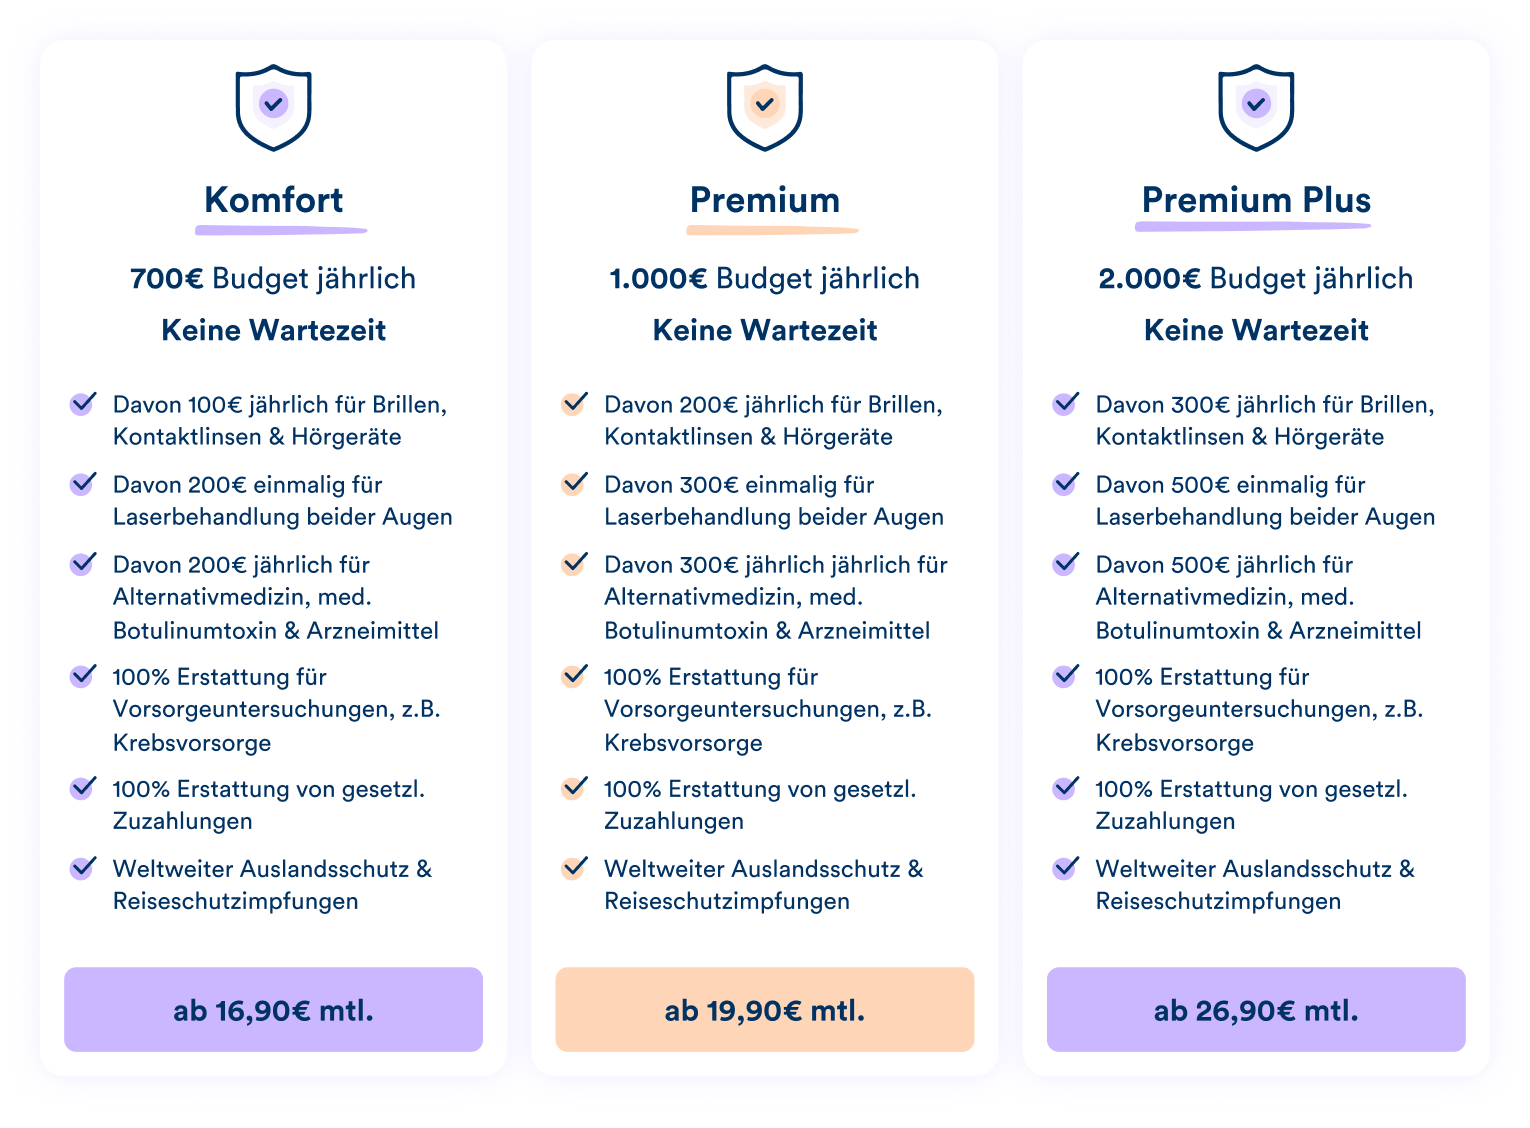Click the Premium plan title
This screenshot has width=1530, height=1128.
(765, 200)
